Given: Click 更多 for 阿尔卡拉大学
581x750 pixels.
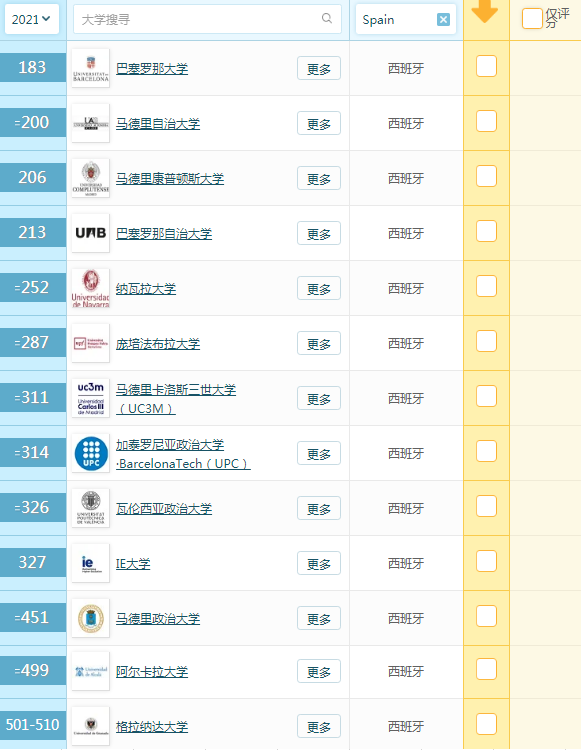Looking at the screenshot, I should [x=319, y=672].
